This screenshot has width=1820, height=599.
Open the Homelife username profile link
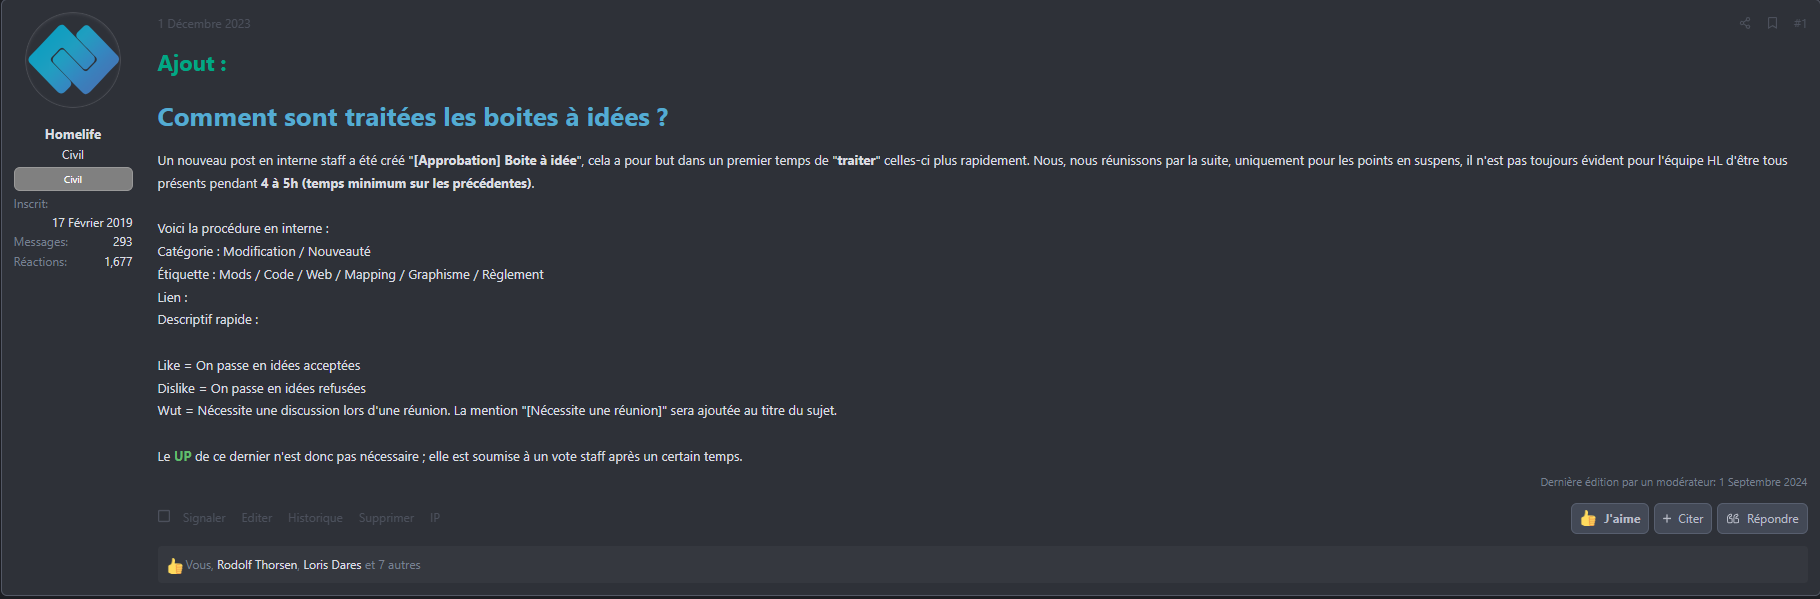click(73, 134)
